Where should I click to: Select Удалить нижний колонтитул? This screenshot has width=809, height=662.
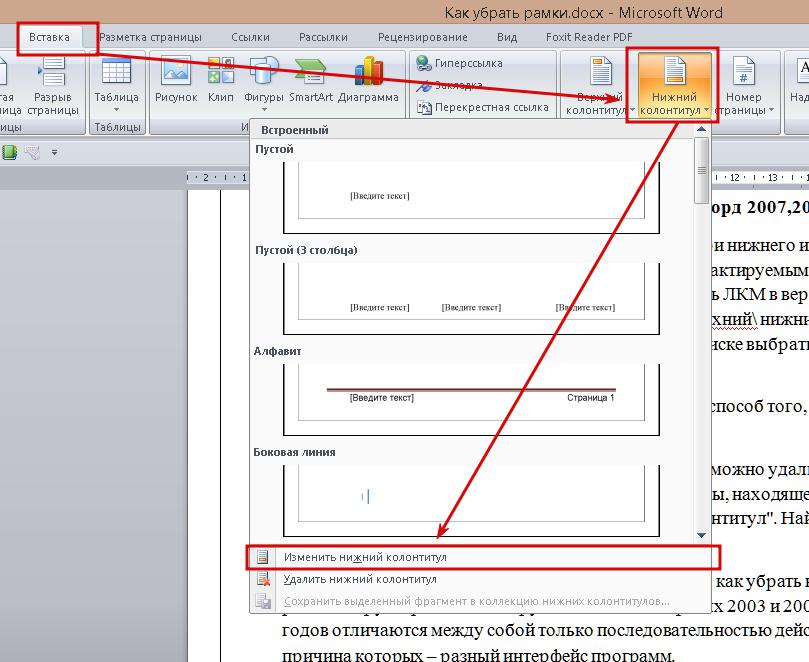[481, 579]
